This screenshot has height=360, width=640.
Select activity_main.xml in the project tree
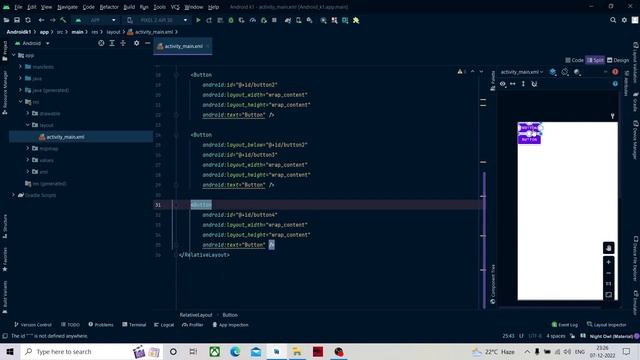pyautogui.click(x=65, y=137)
